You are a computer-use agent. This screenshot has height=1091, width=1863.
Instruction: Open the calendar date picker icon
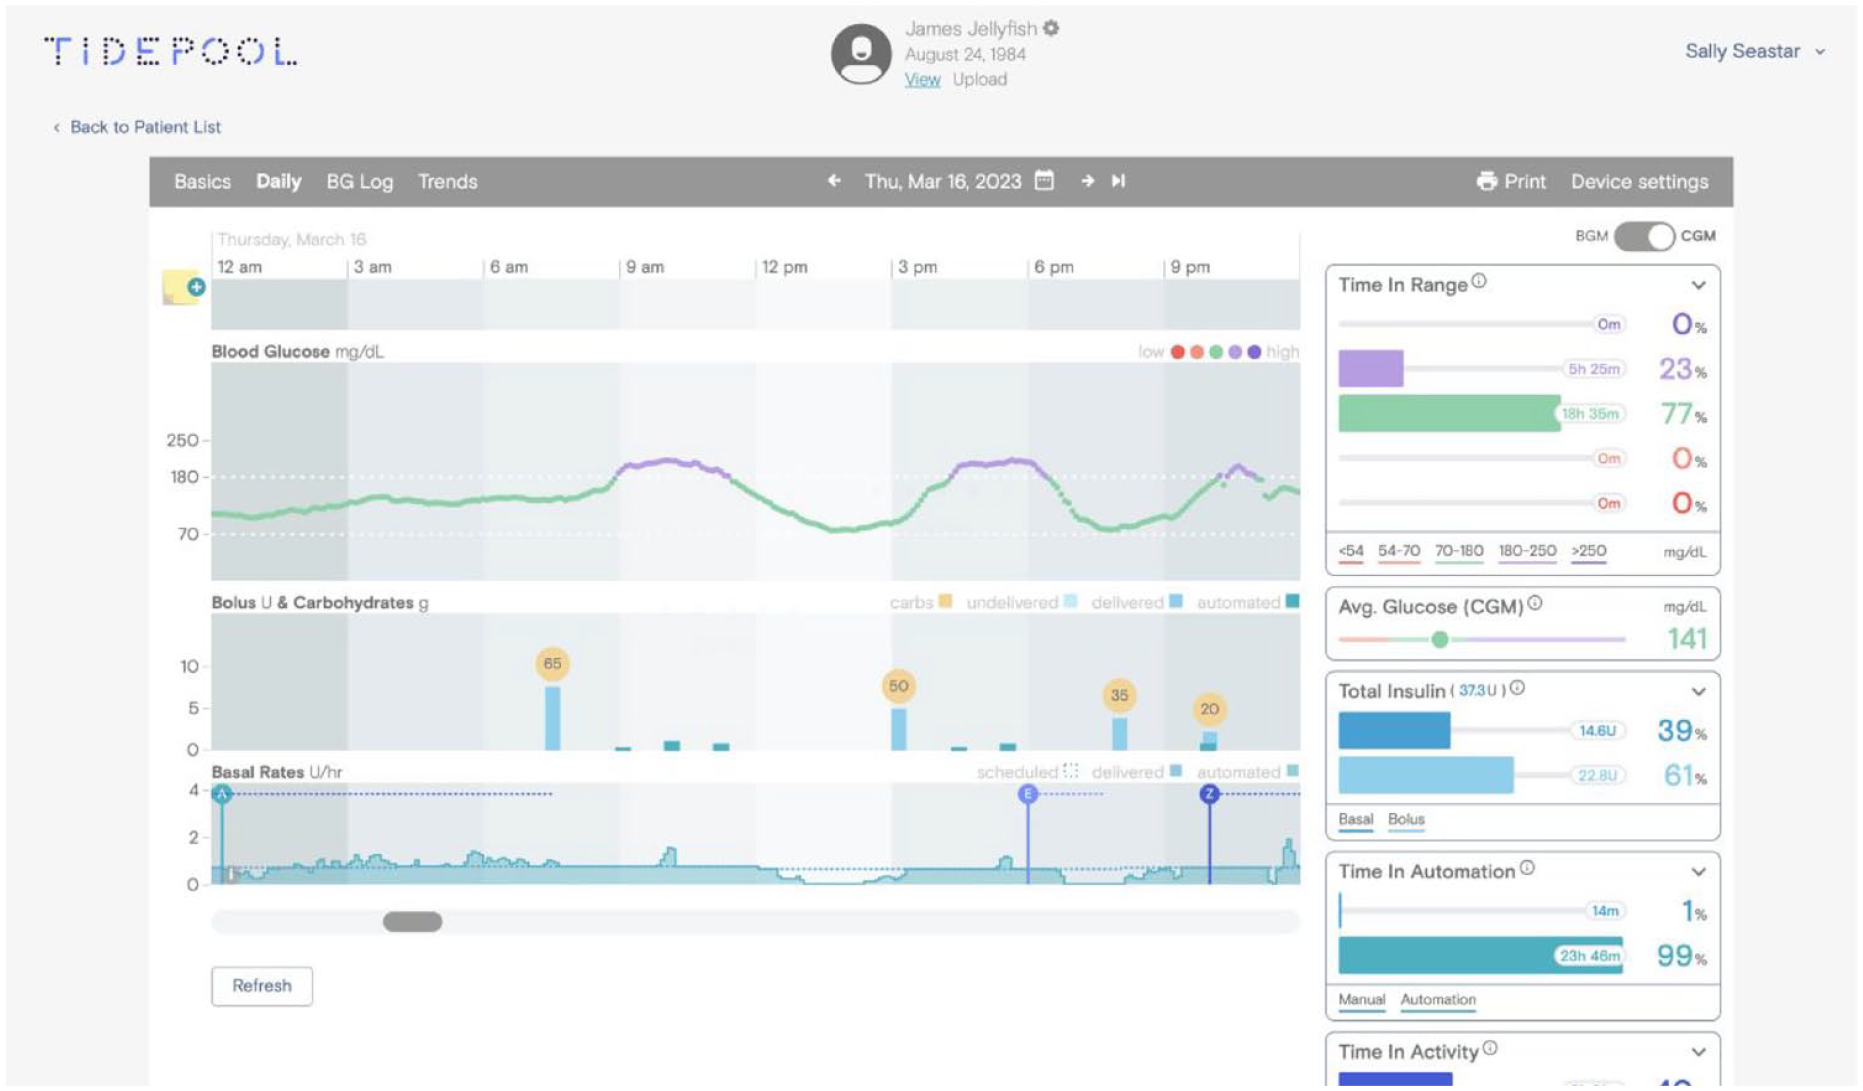[x=1044, y=181]
